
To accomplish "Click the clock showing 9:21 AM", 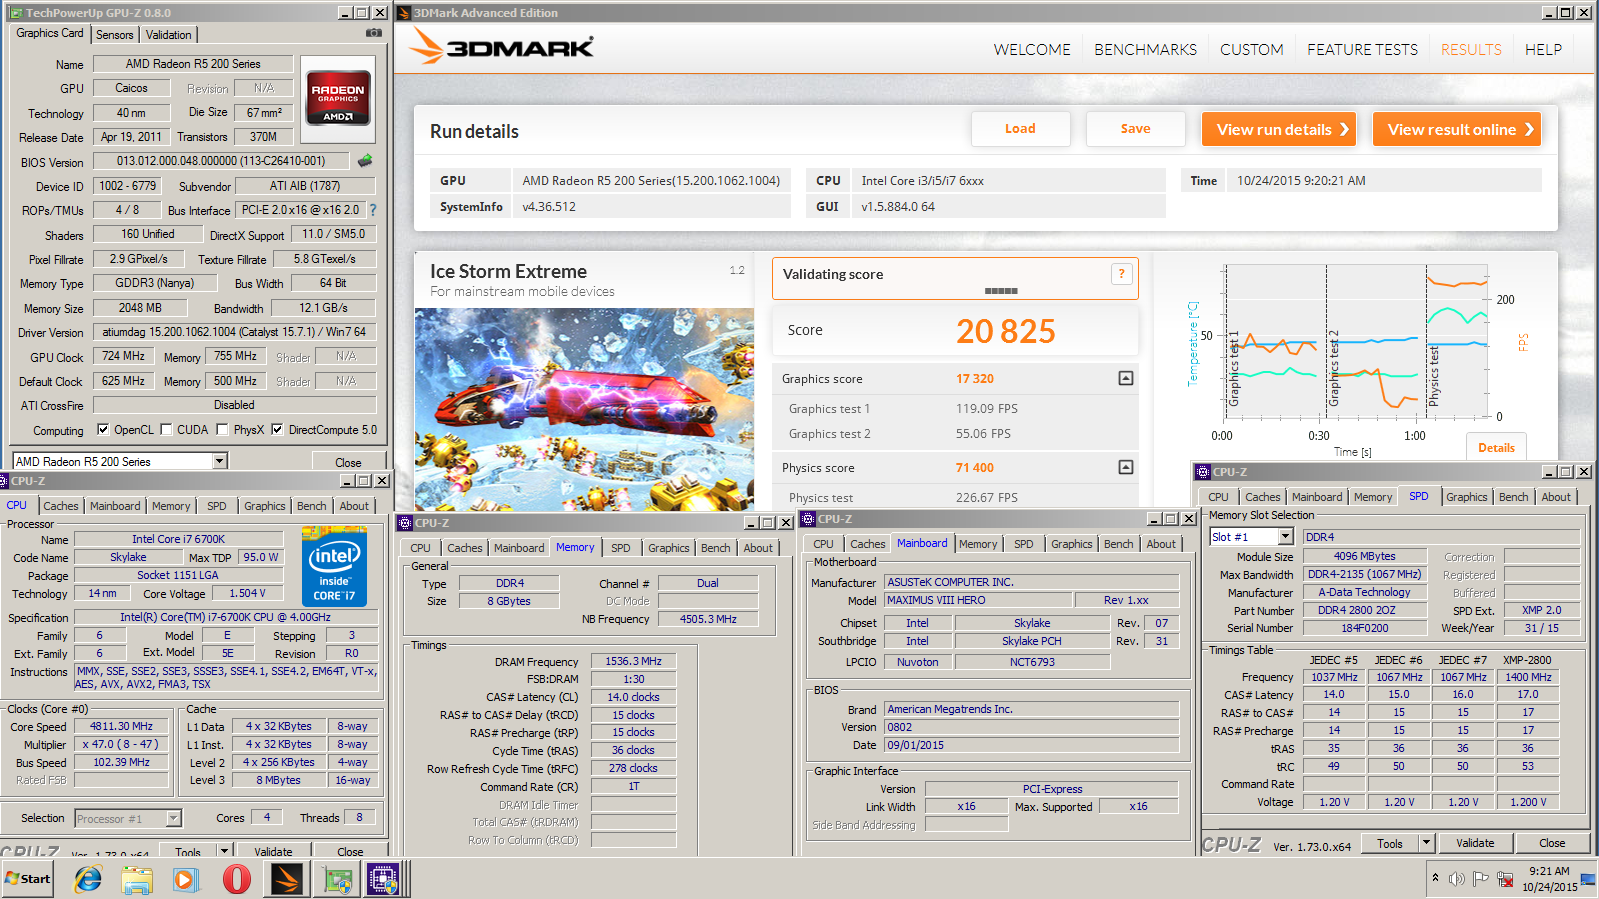I will (x=1549, y=871).
